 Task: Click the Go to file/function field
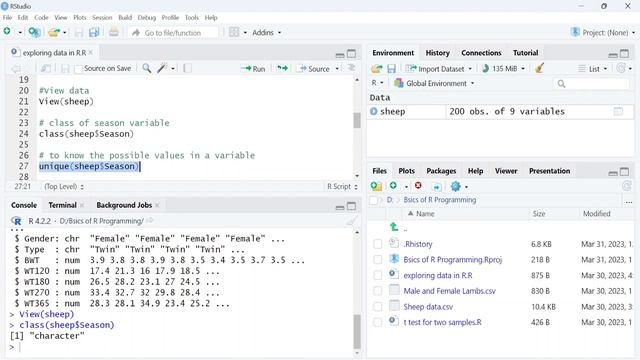pos(173,33)
